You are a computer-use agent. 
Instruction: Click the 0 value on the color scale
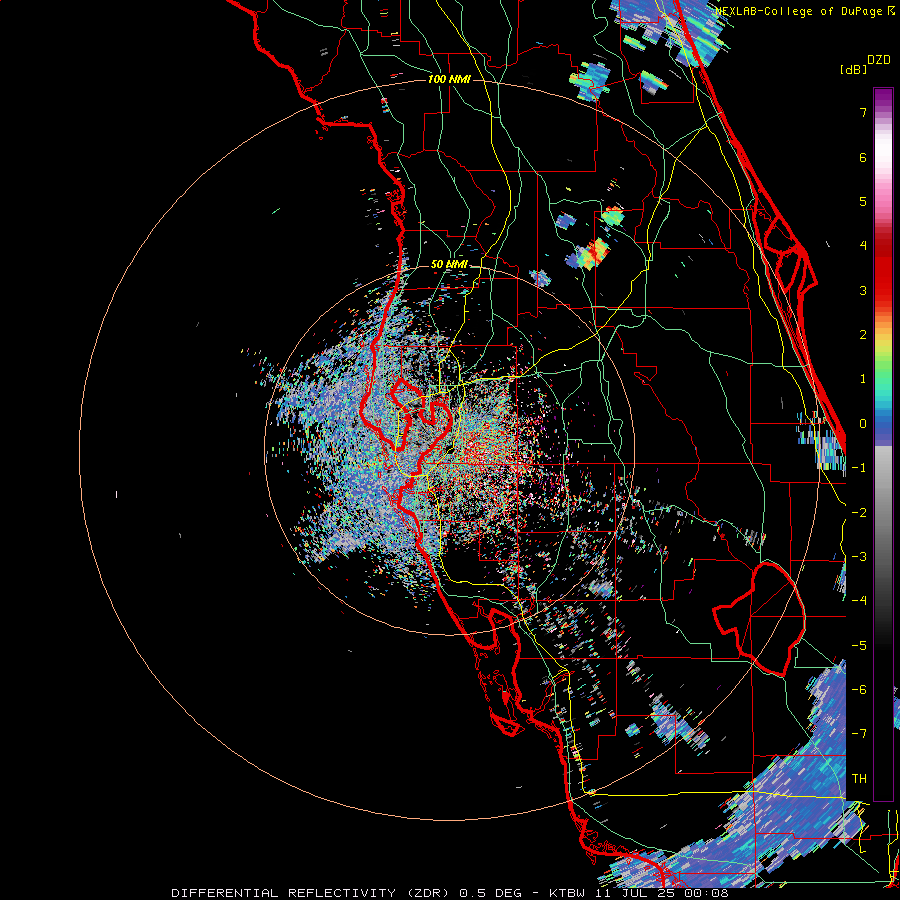(863, 424)
